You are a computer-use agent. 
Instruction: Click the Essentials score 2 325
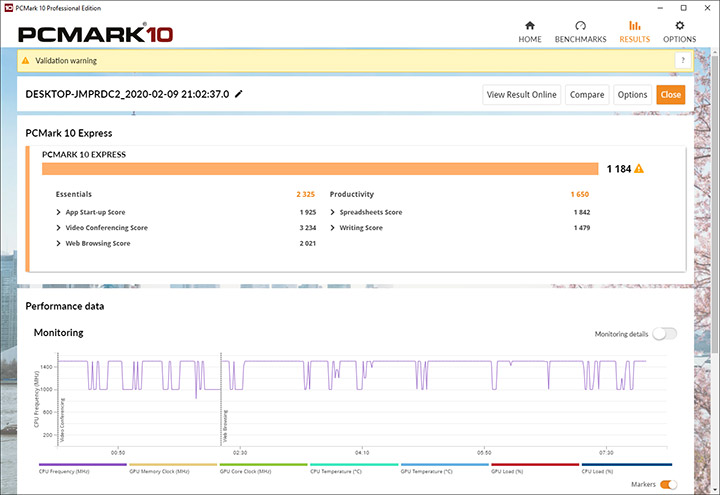pyautogui.click(x=305, y=194)
